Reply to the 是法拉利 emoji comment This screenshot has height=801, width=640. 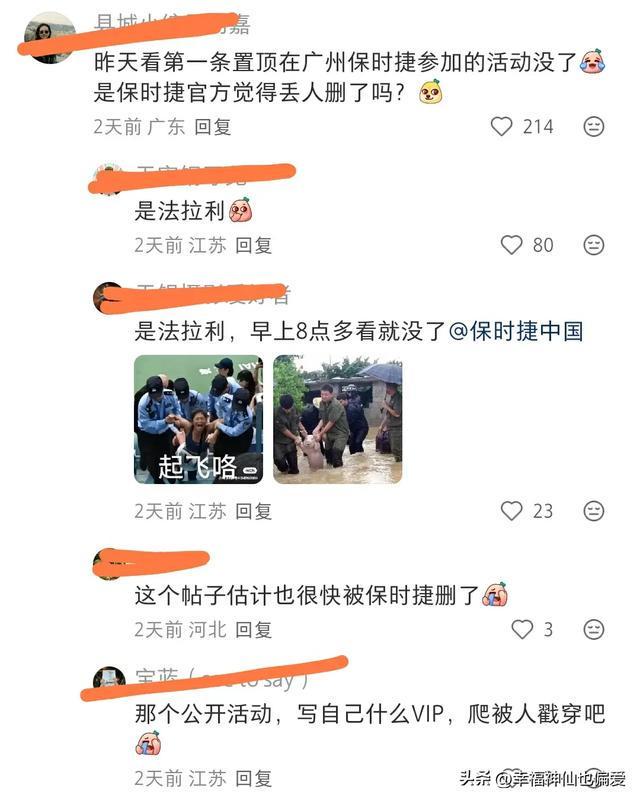[x=254, y=245]
